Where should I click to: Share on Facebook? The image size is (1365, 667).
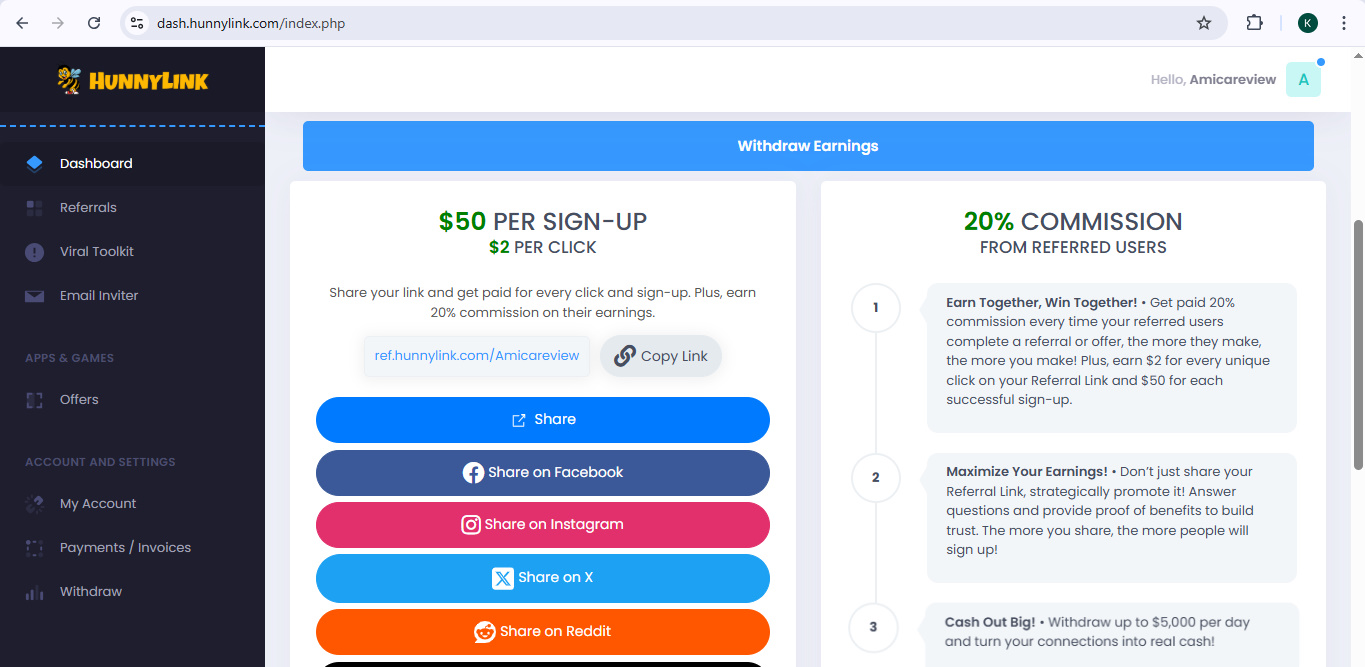point(543,473)
